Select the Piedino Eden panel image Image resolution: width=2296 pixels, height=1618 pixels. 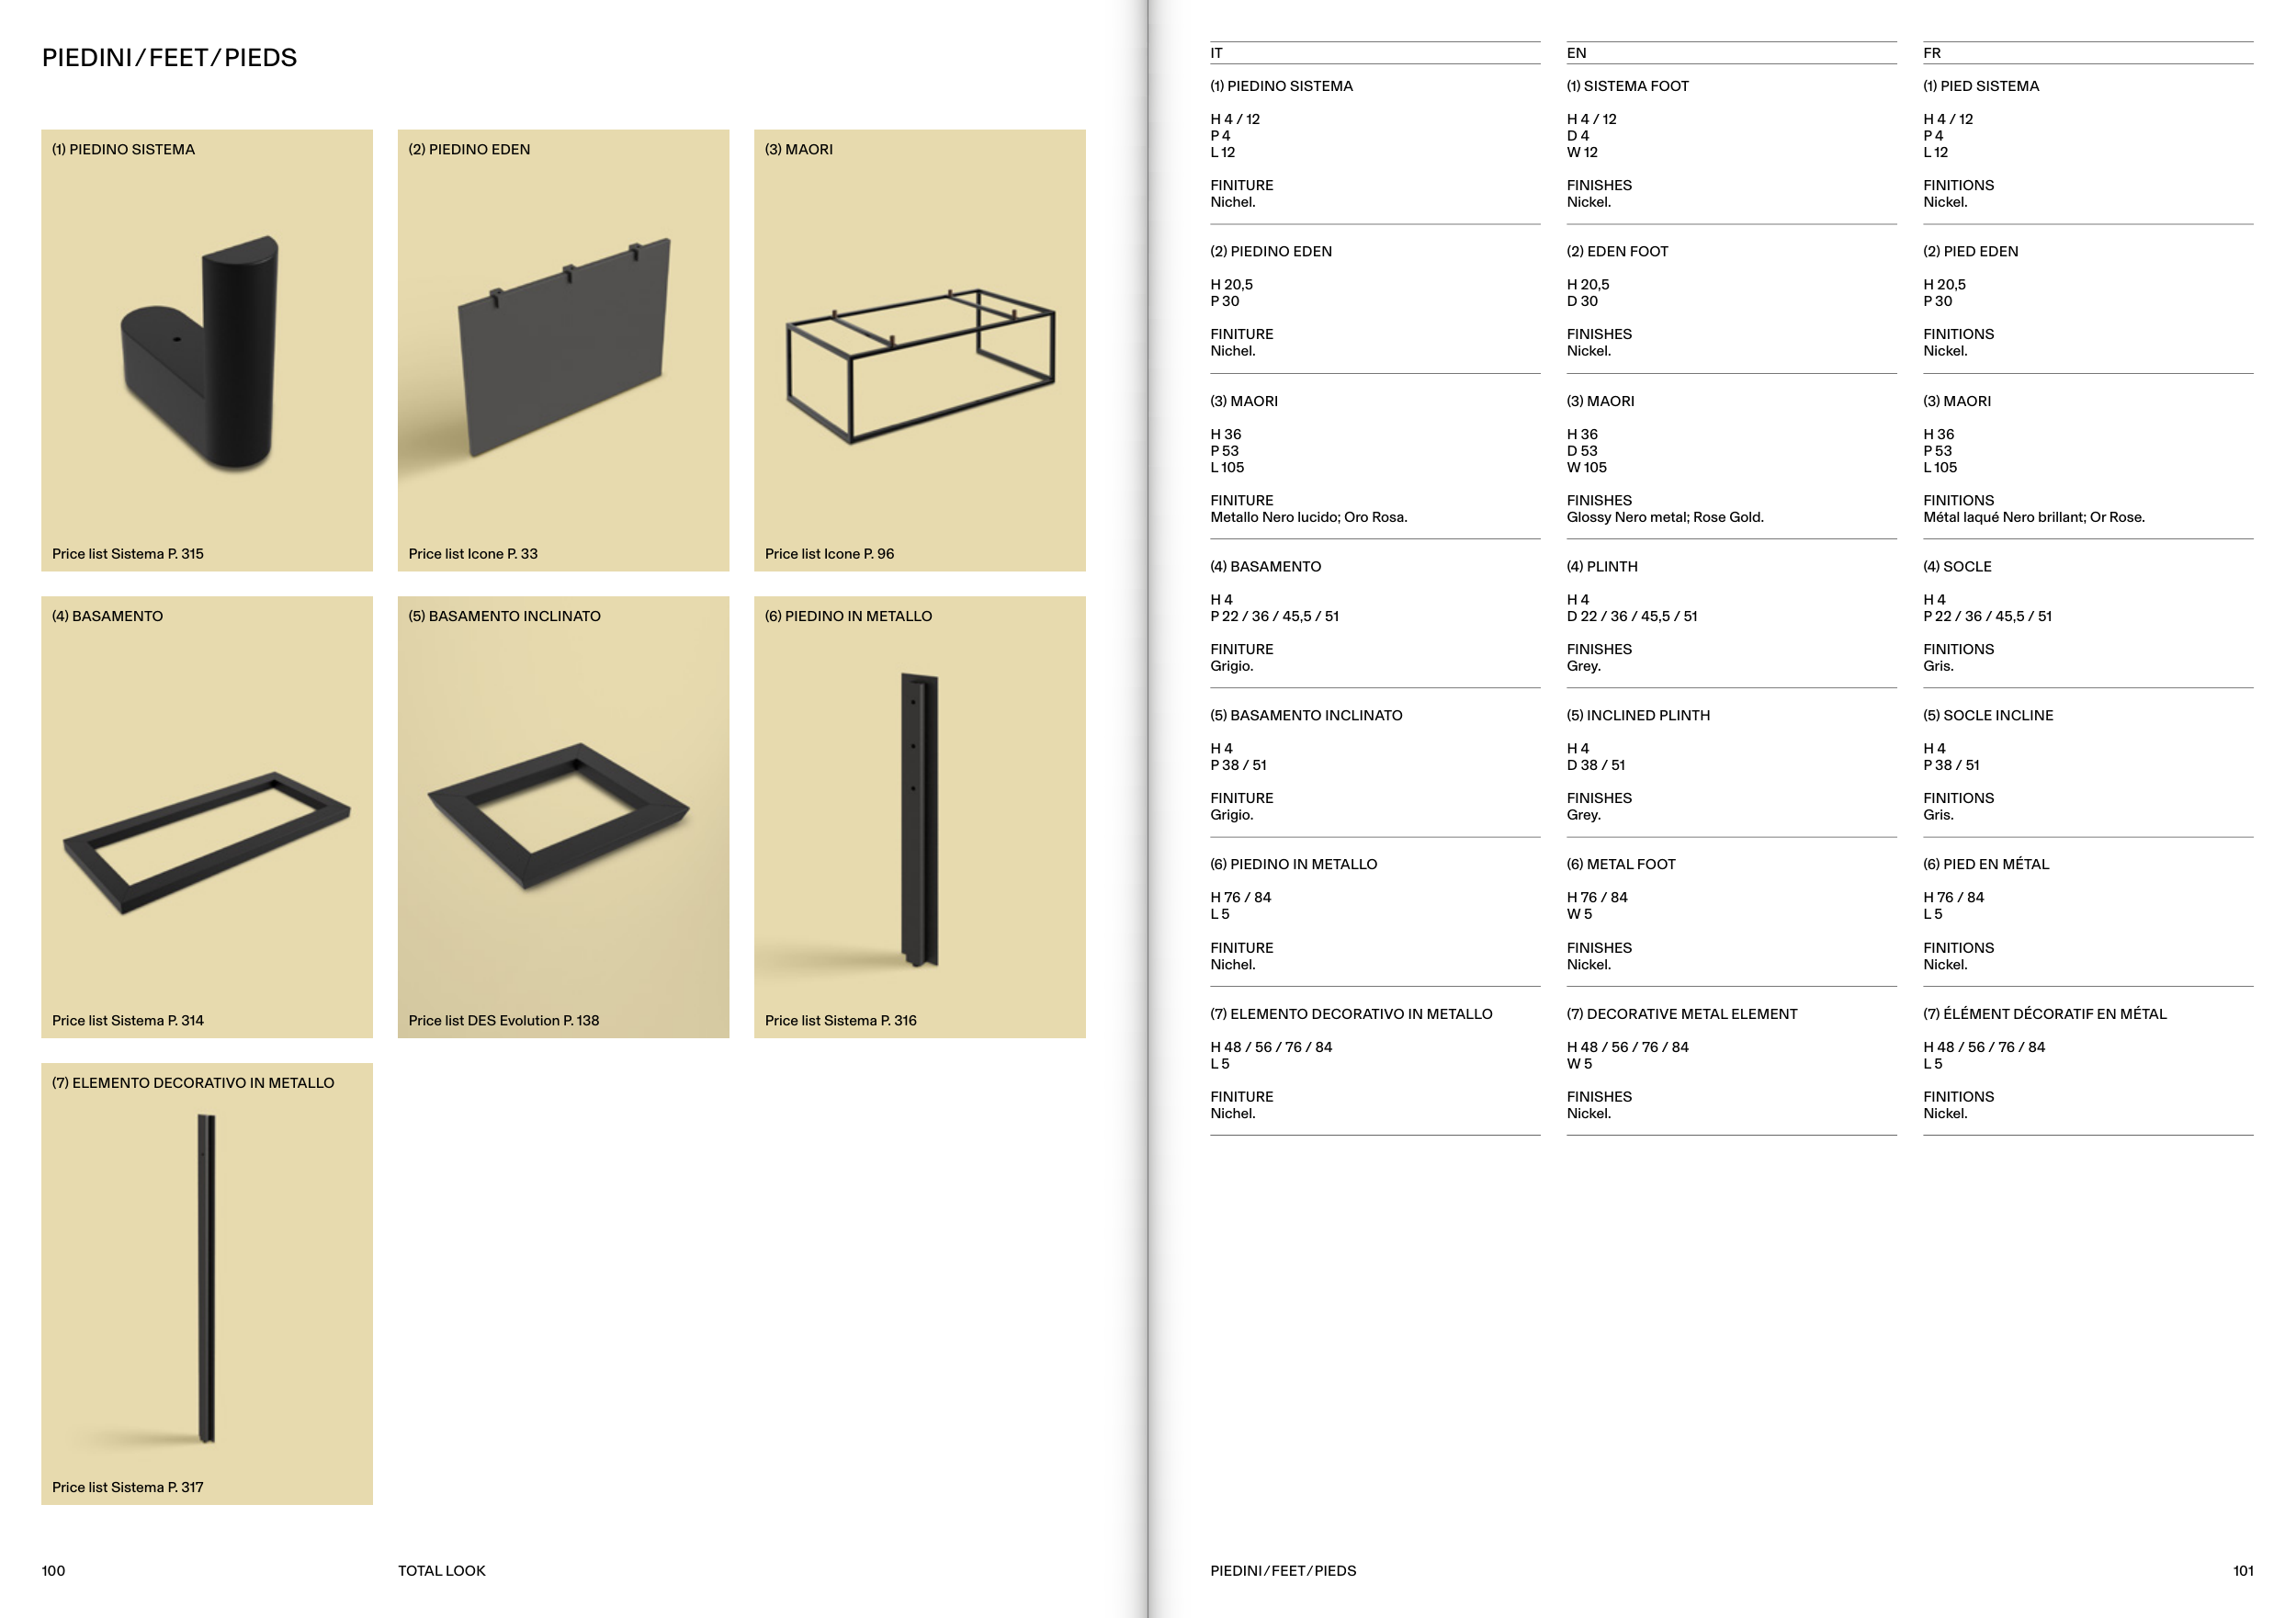click(565, 345)
